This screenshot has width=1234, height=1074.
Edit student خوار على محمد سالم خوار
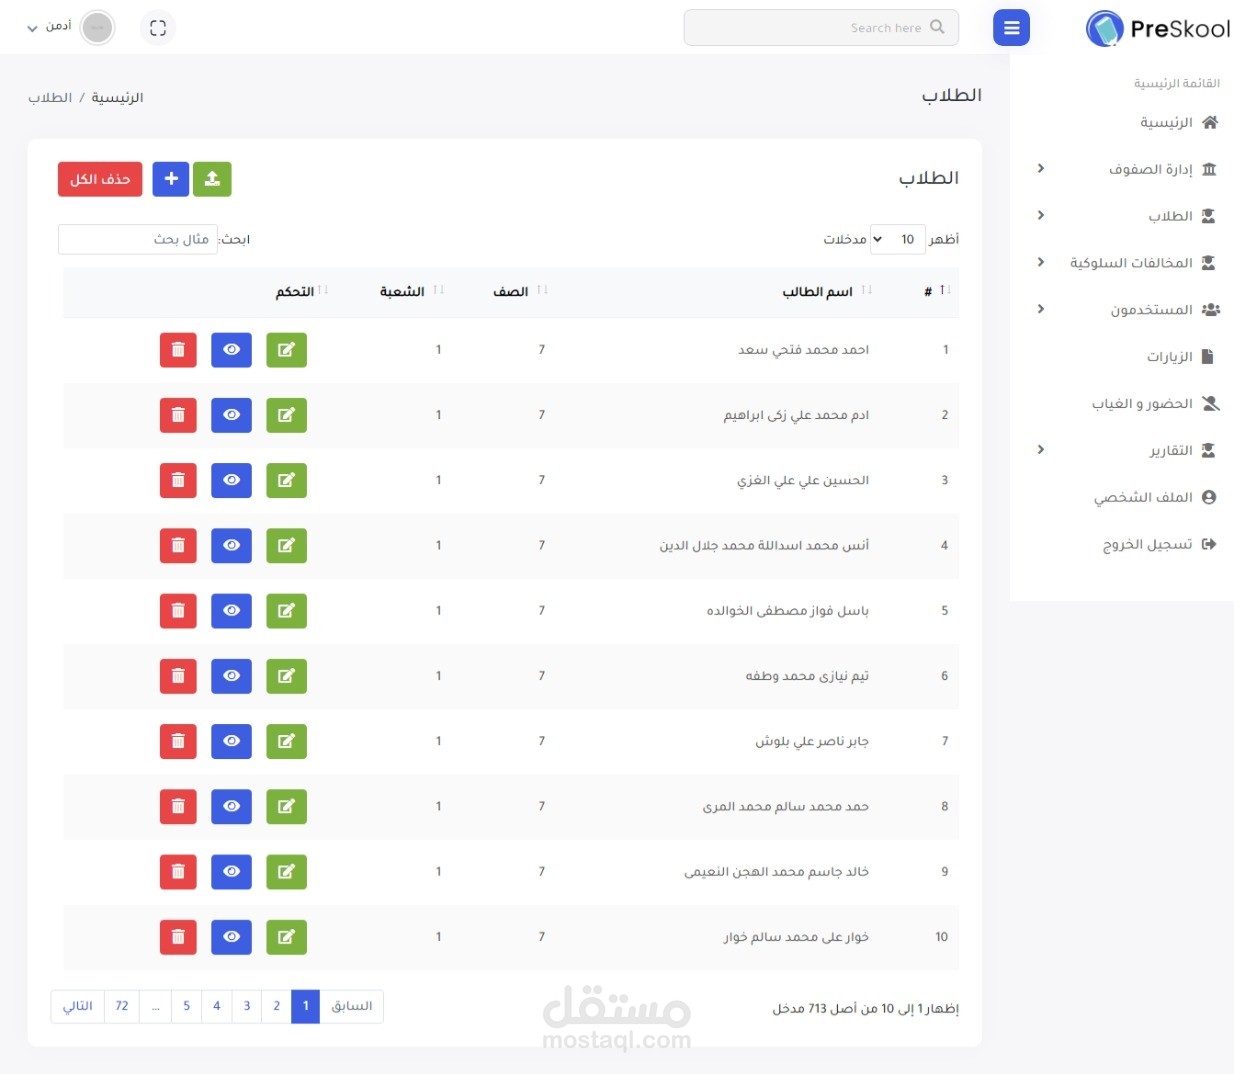point(286,937)
